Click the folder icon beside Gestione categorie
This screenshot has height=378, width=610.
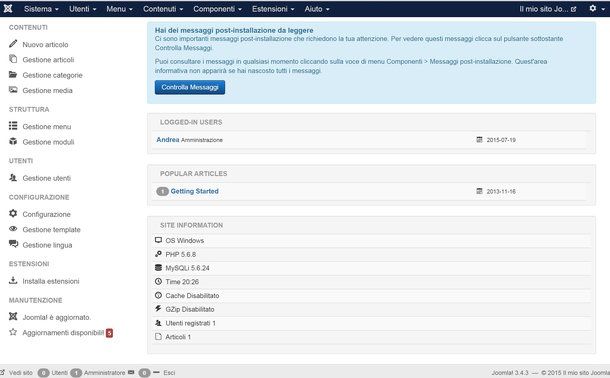click(x=13, y=74)
